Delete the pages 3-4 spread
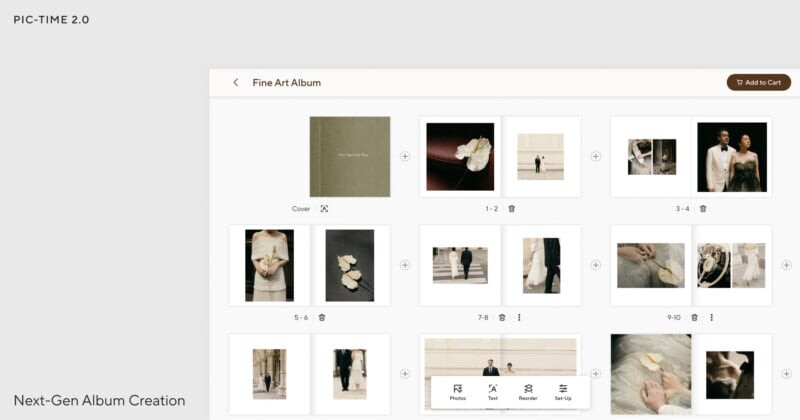The width and height of the screenshot is (800, 420). (x=703, y=209)
